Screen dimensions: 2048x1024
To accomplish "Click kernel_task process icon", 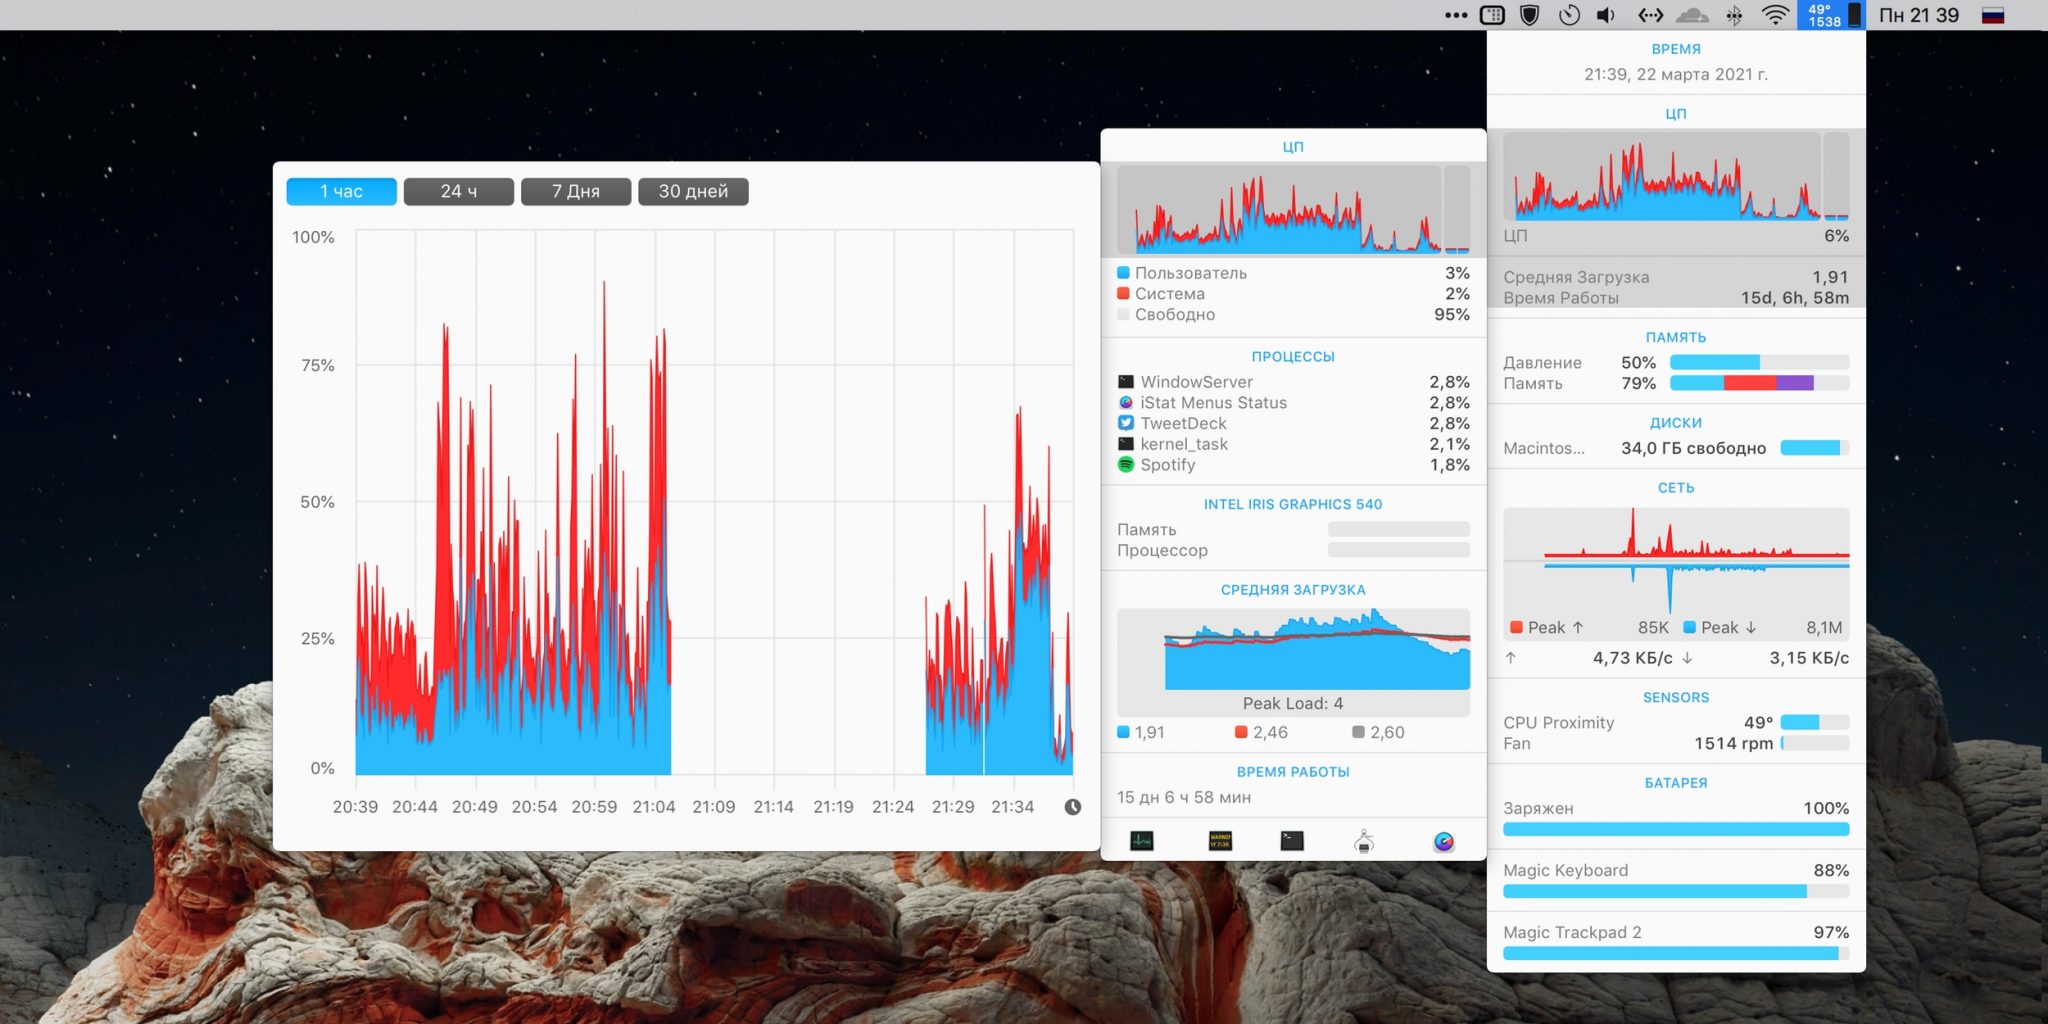I will [1126, 443].
